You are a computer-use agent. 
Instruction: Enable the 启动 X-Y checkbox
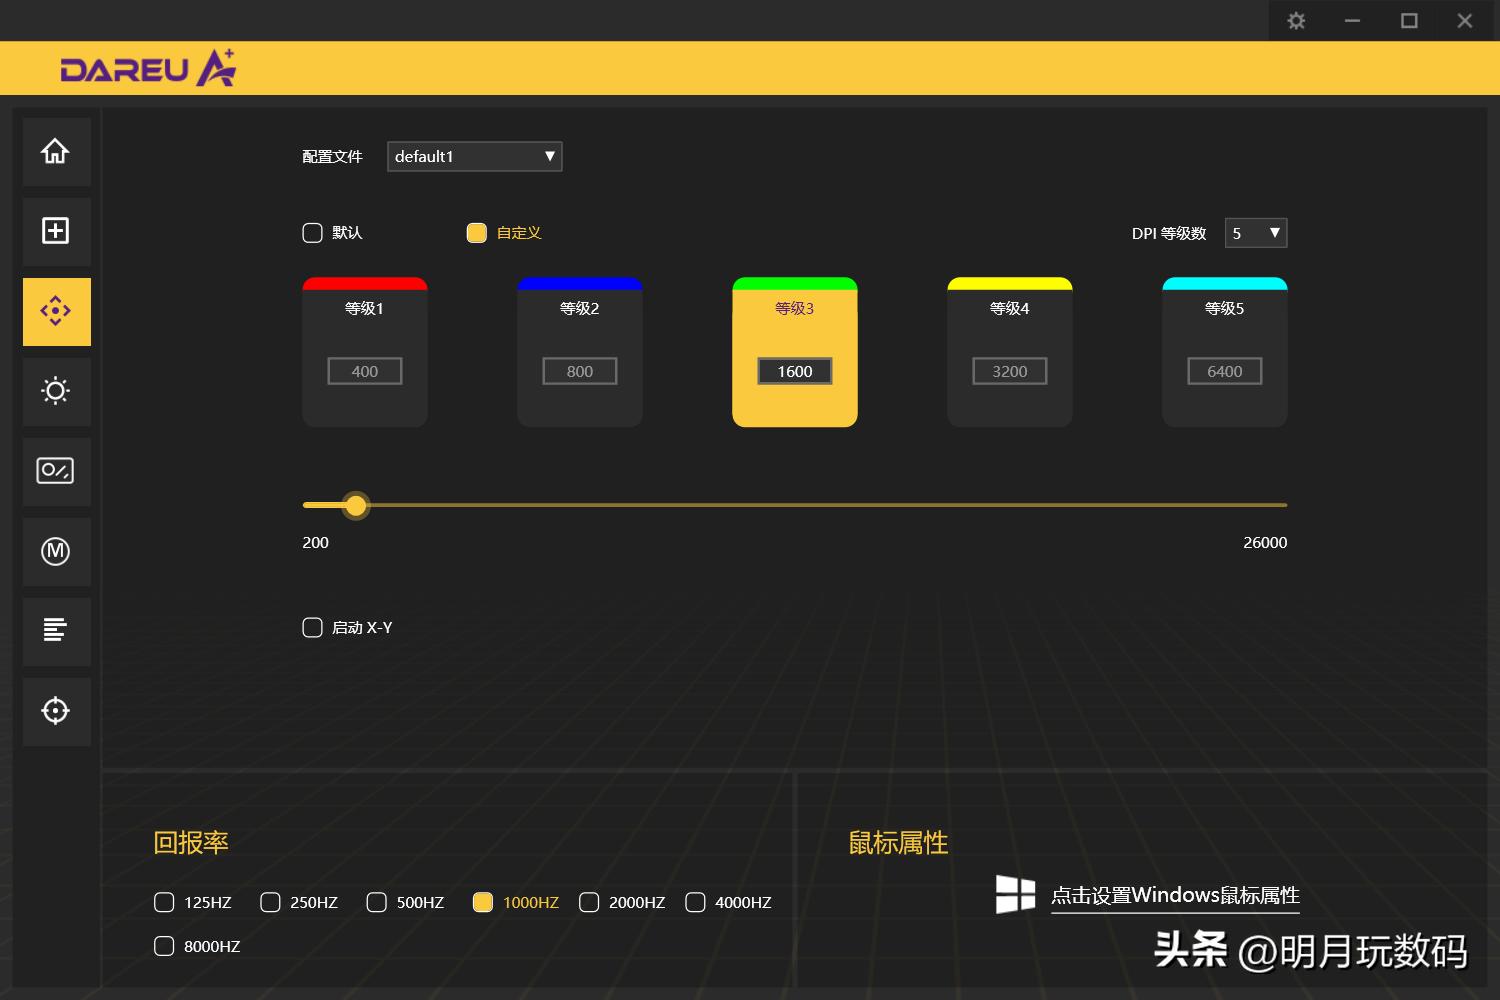(x=312, y=627)
